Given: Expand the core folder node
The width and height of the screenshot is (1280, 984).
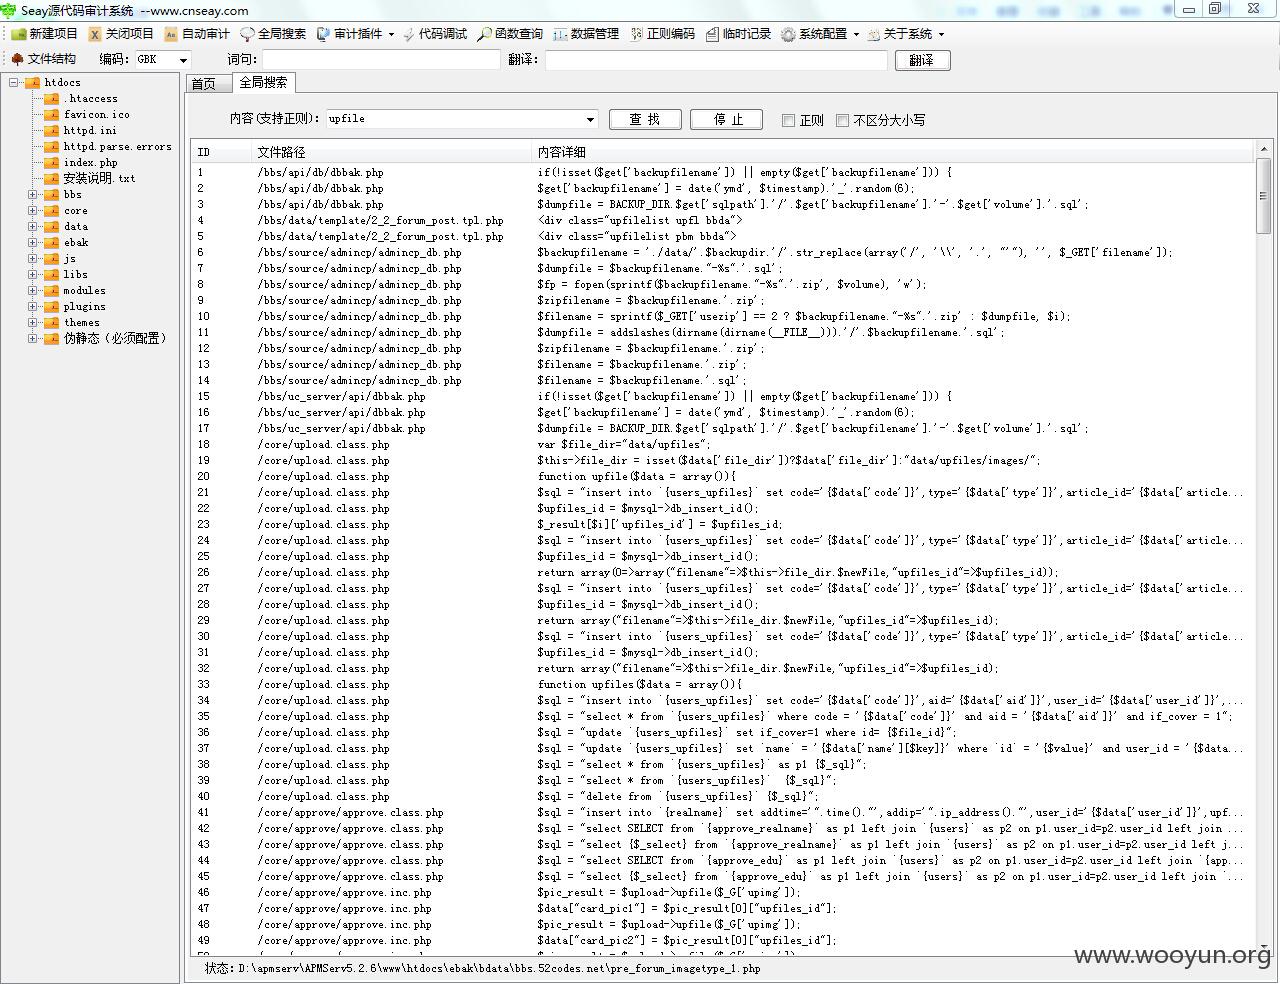Looking at the screenshot, I should (32, 211).
